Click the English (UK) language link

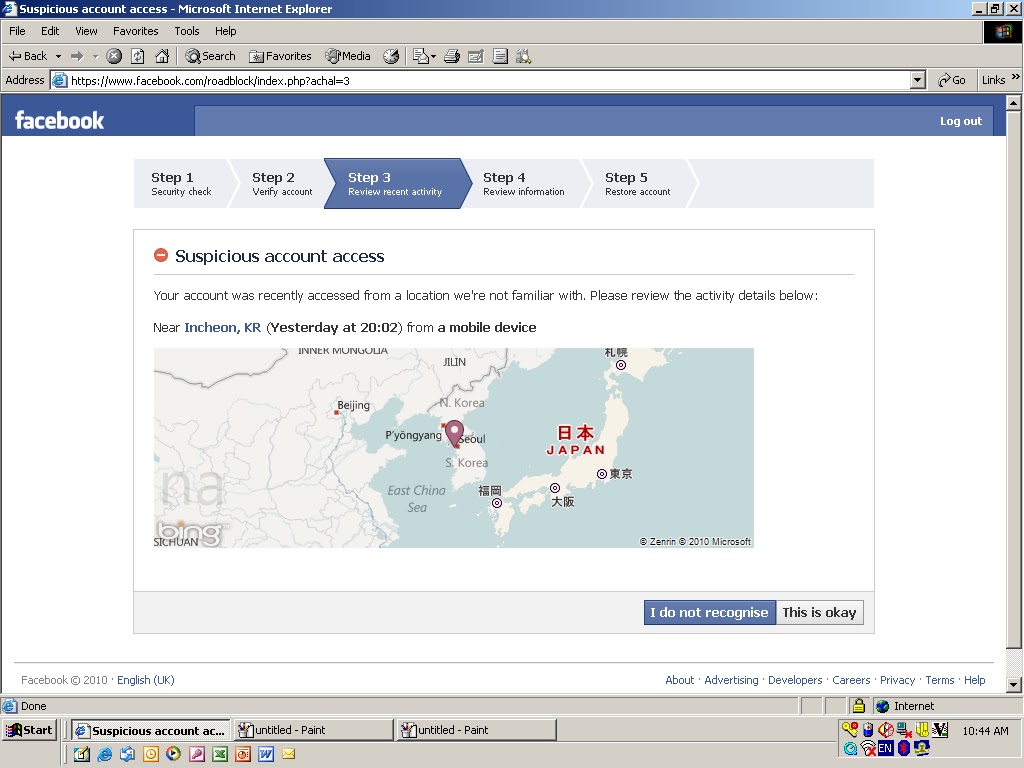tap(146, 680)
